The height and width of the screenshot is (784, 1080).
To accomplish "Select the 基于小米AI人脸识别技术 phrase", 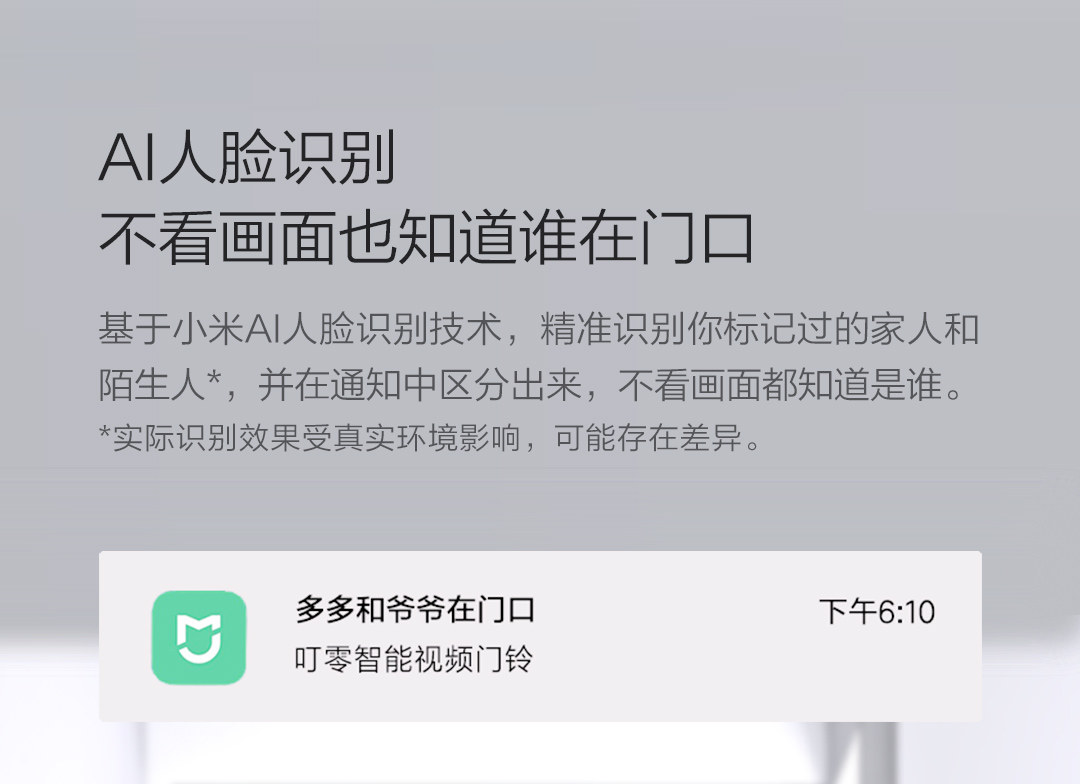I will 300,329.
